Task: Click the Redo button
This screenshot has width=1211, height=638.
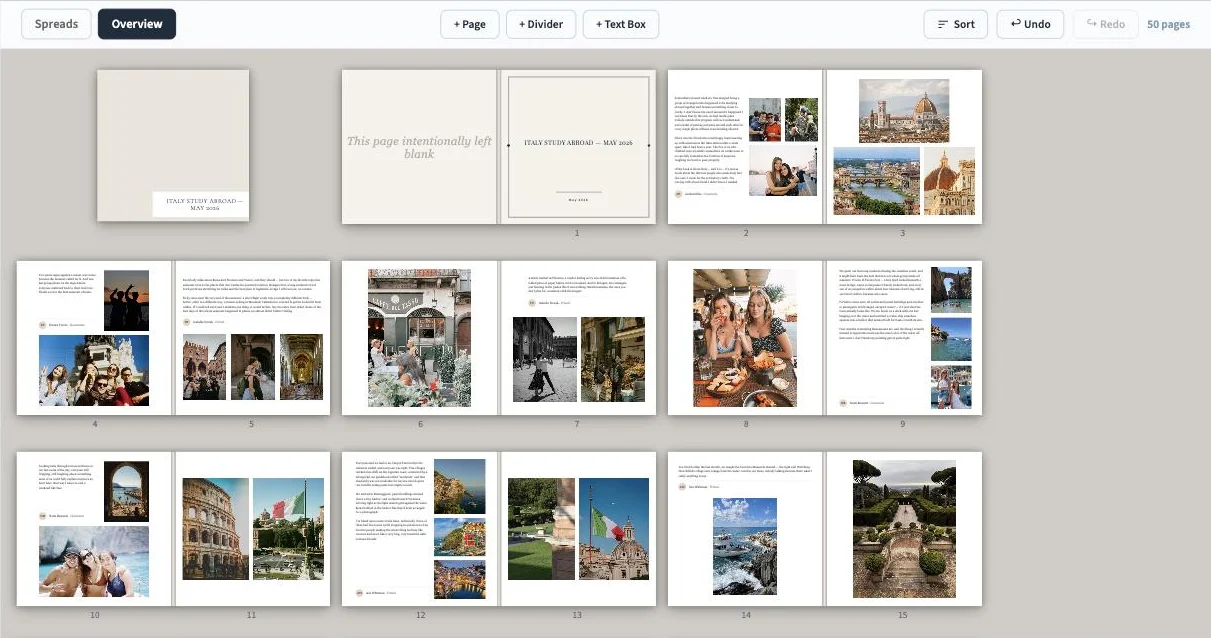Action: (1105, 24)
